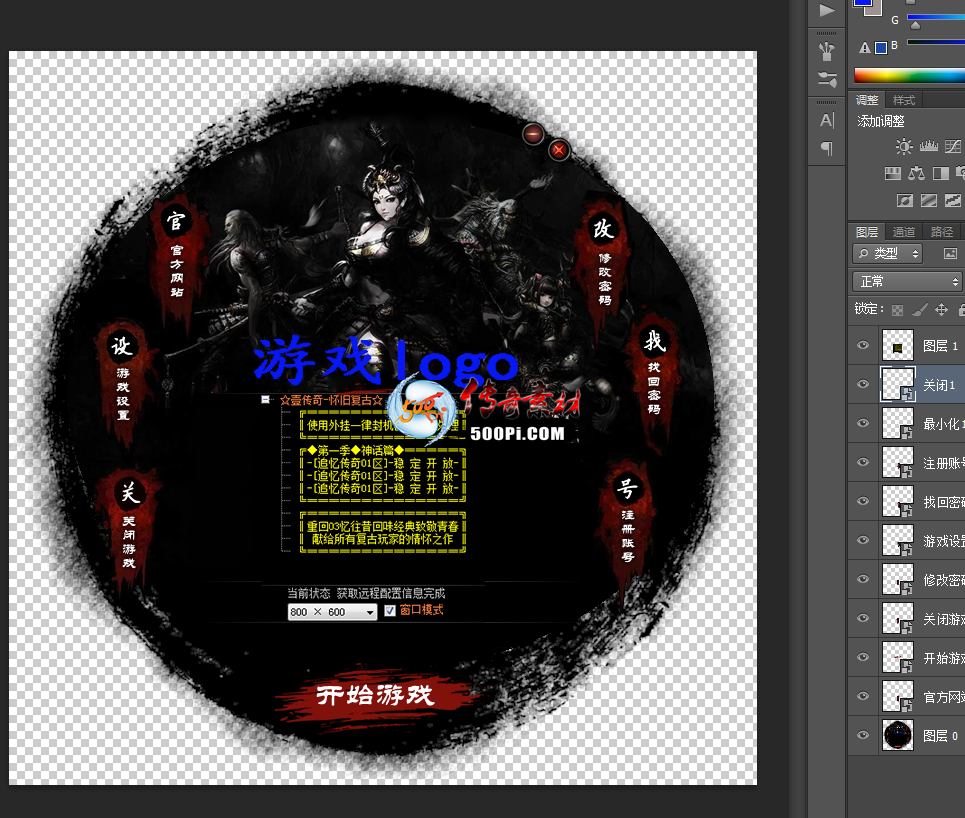The image size is (965, 818).
Task: Click the out-of-gamut warning triangle
Action: [x=865, y=47]
